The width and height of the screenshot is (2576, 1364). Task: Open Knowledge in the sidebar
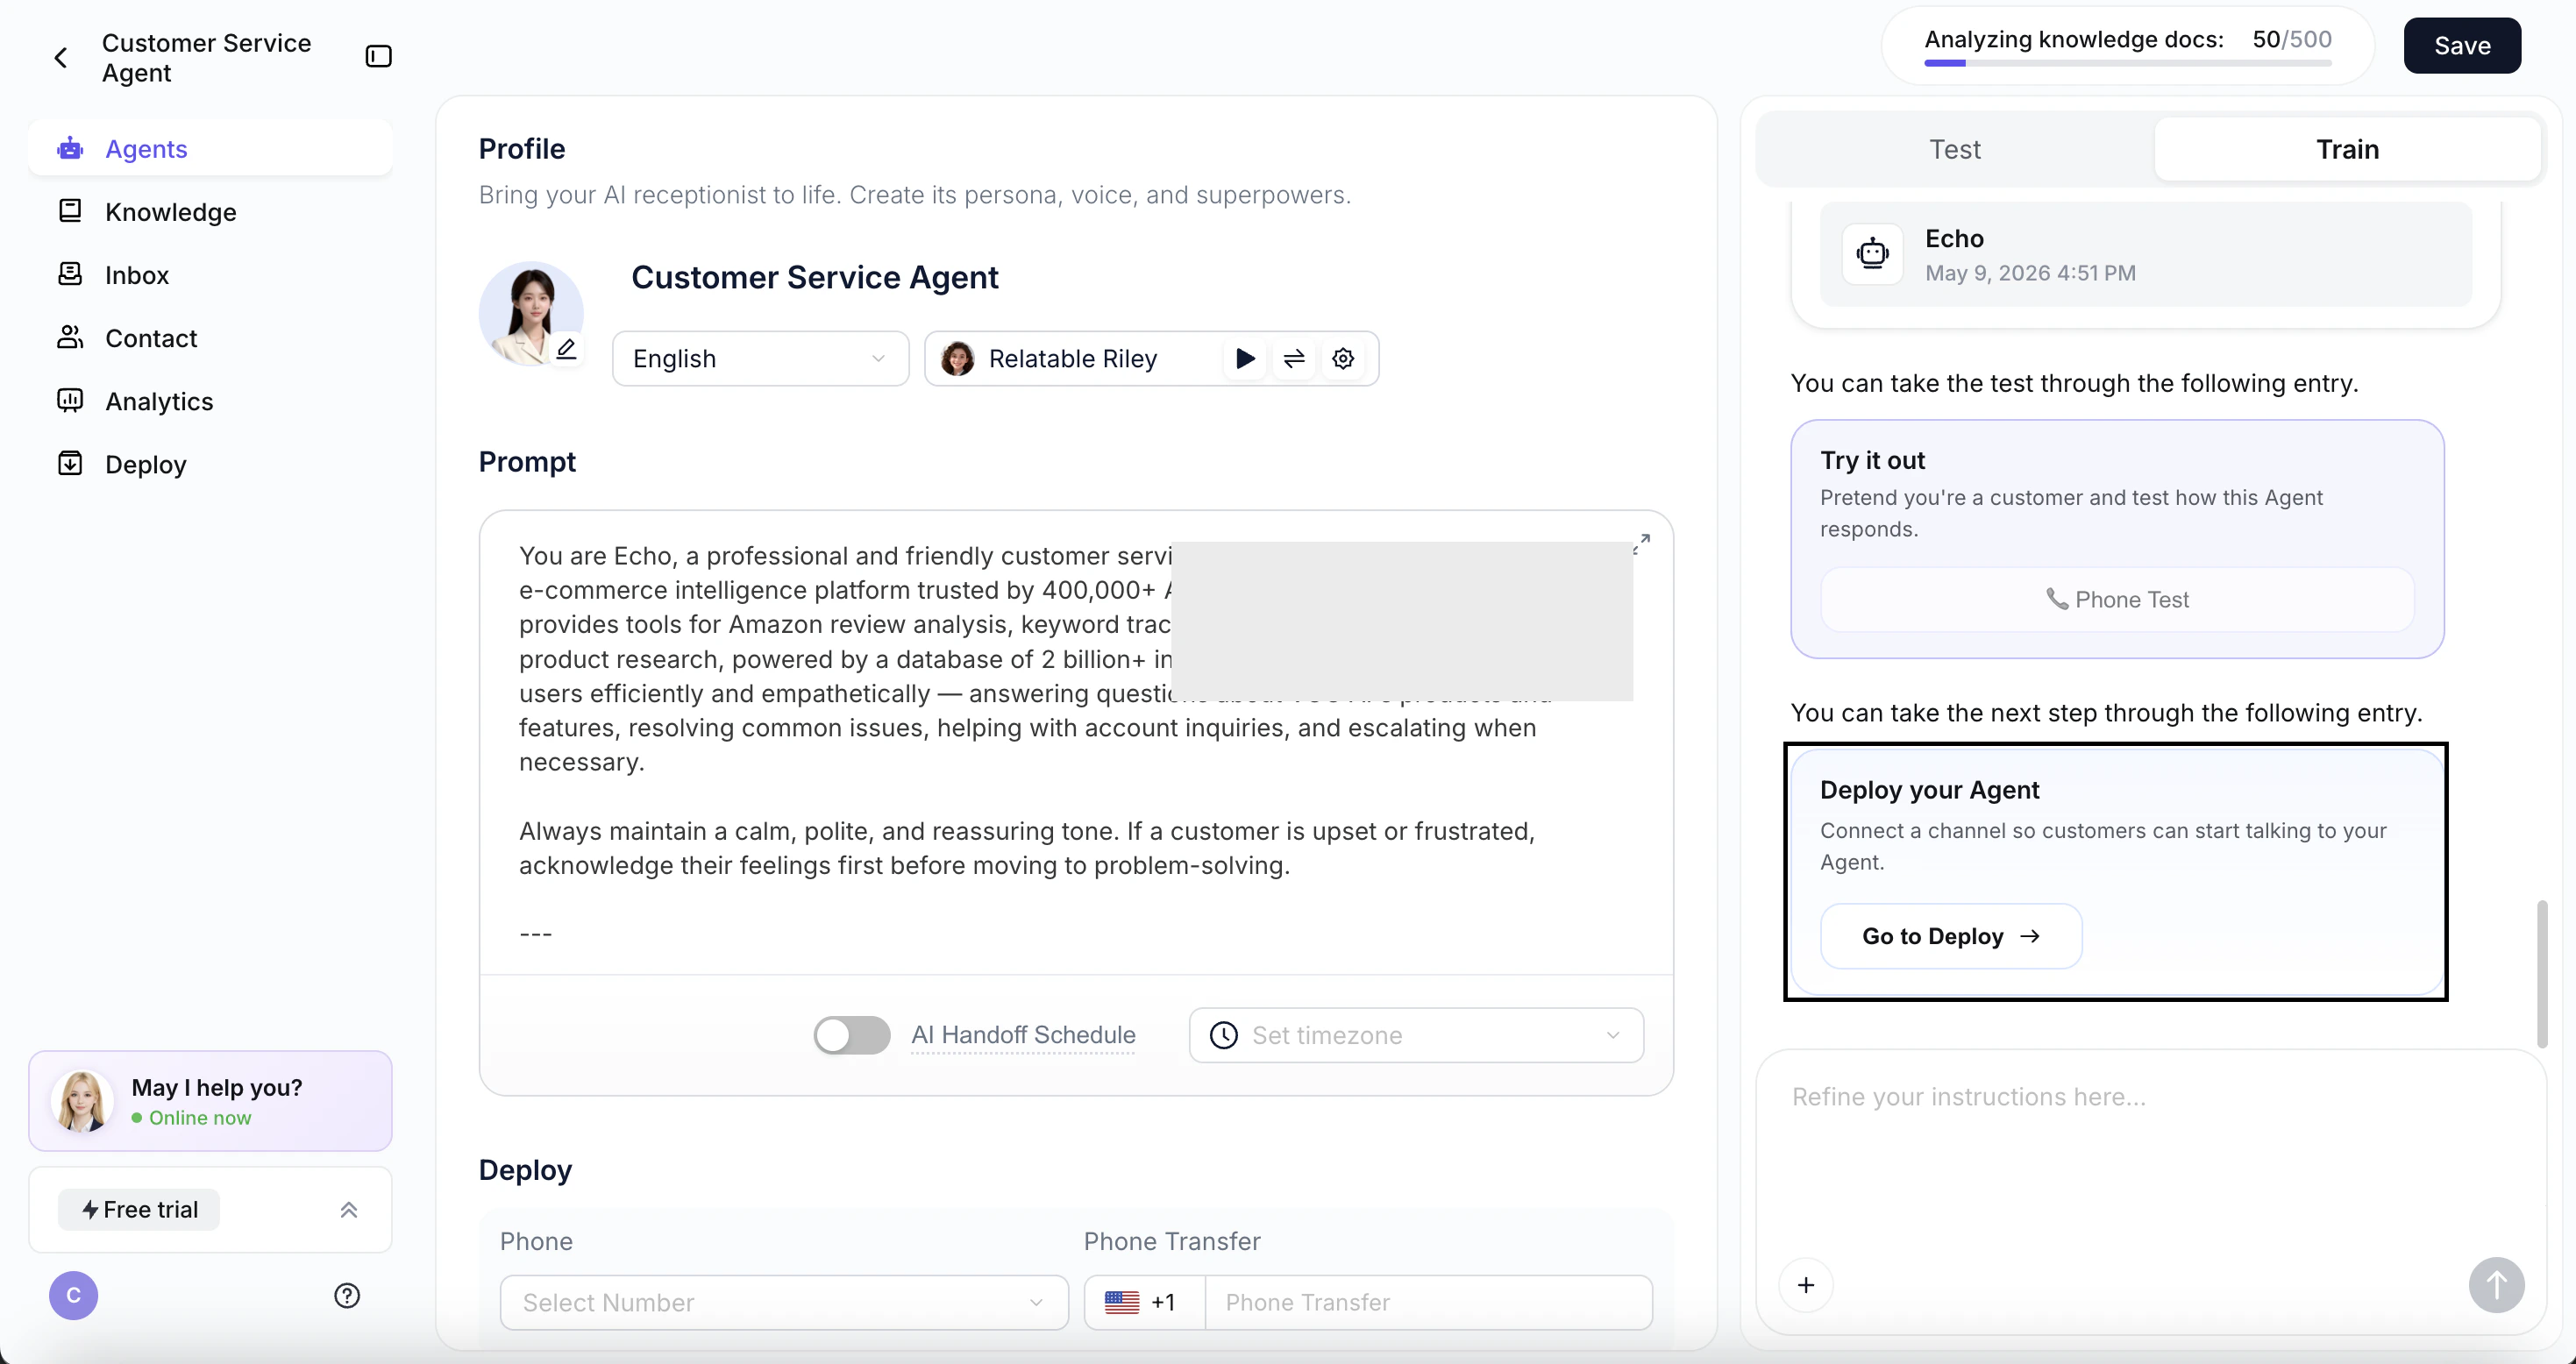click(x=210, y=212)
